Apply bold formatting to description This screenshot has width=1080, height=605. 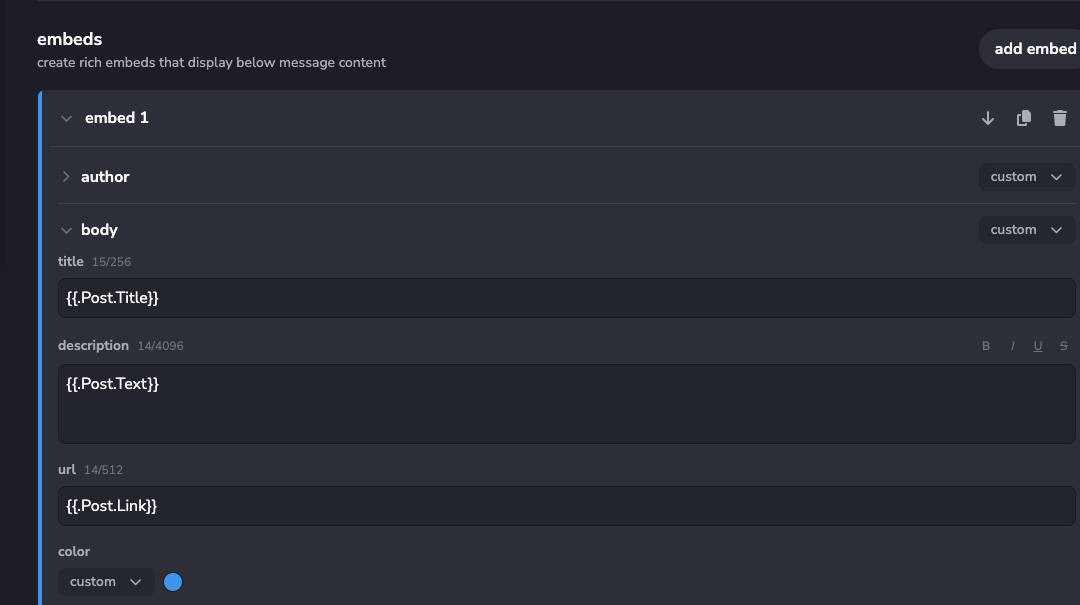(986, 346)
